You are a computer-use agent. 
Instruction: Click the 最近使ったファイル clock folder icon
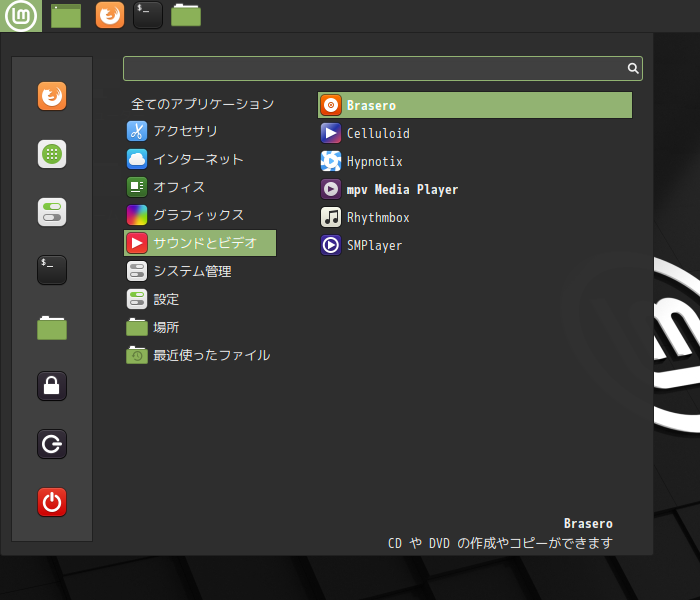click(x=137, y=355)
